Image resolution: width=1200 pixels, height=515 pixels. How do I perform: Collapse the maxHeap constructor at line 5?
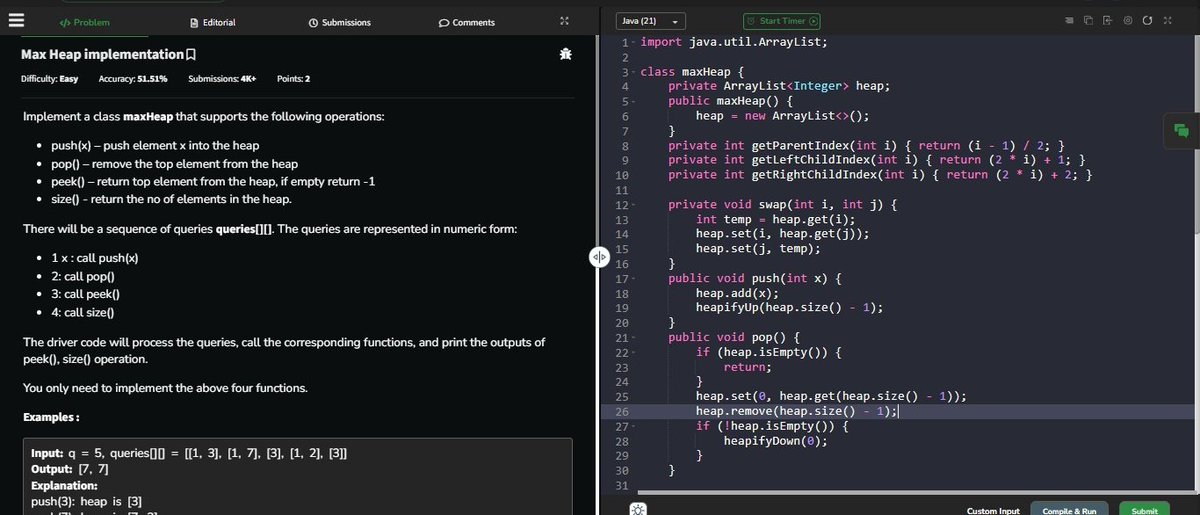pos(634,102)
